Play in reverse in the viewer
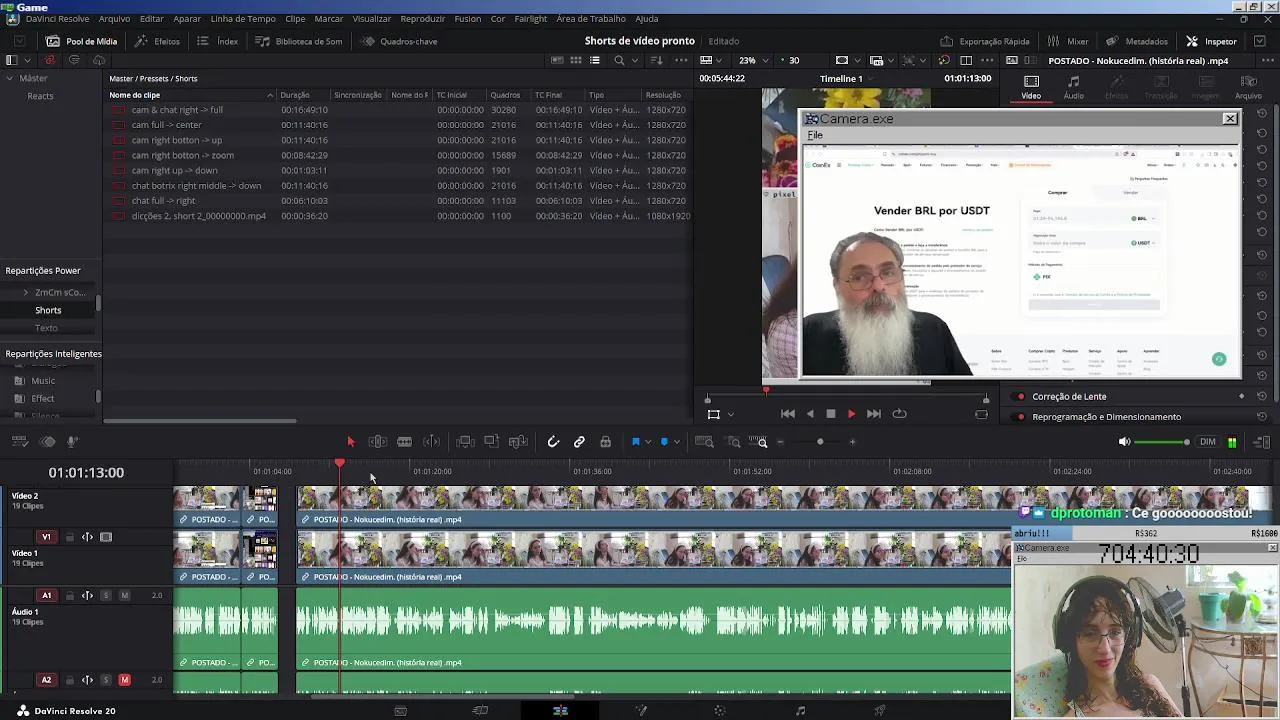Viewport: 1280px width, 720px height. pos(810,414)
